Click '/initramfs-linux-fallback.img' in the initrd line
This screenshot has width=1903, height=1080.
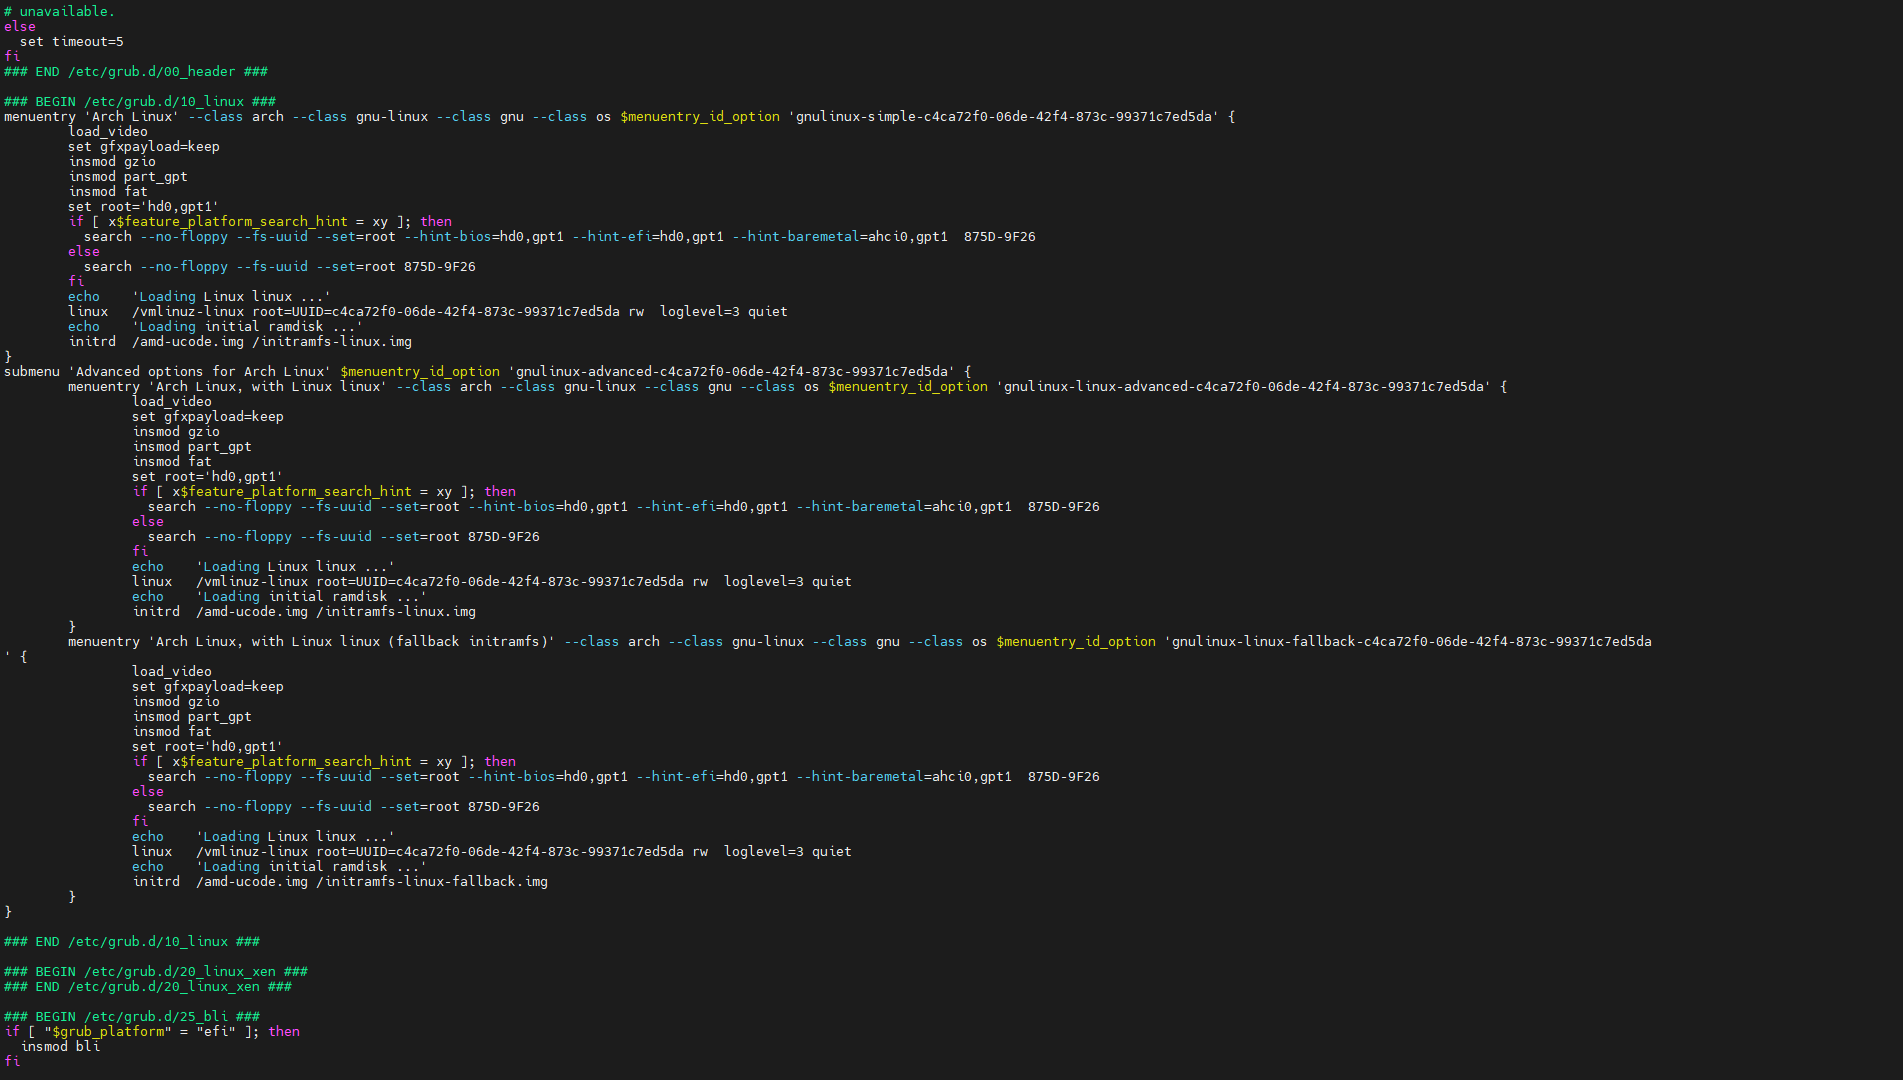click(x=432, y=882)
